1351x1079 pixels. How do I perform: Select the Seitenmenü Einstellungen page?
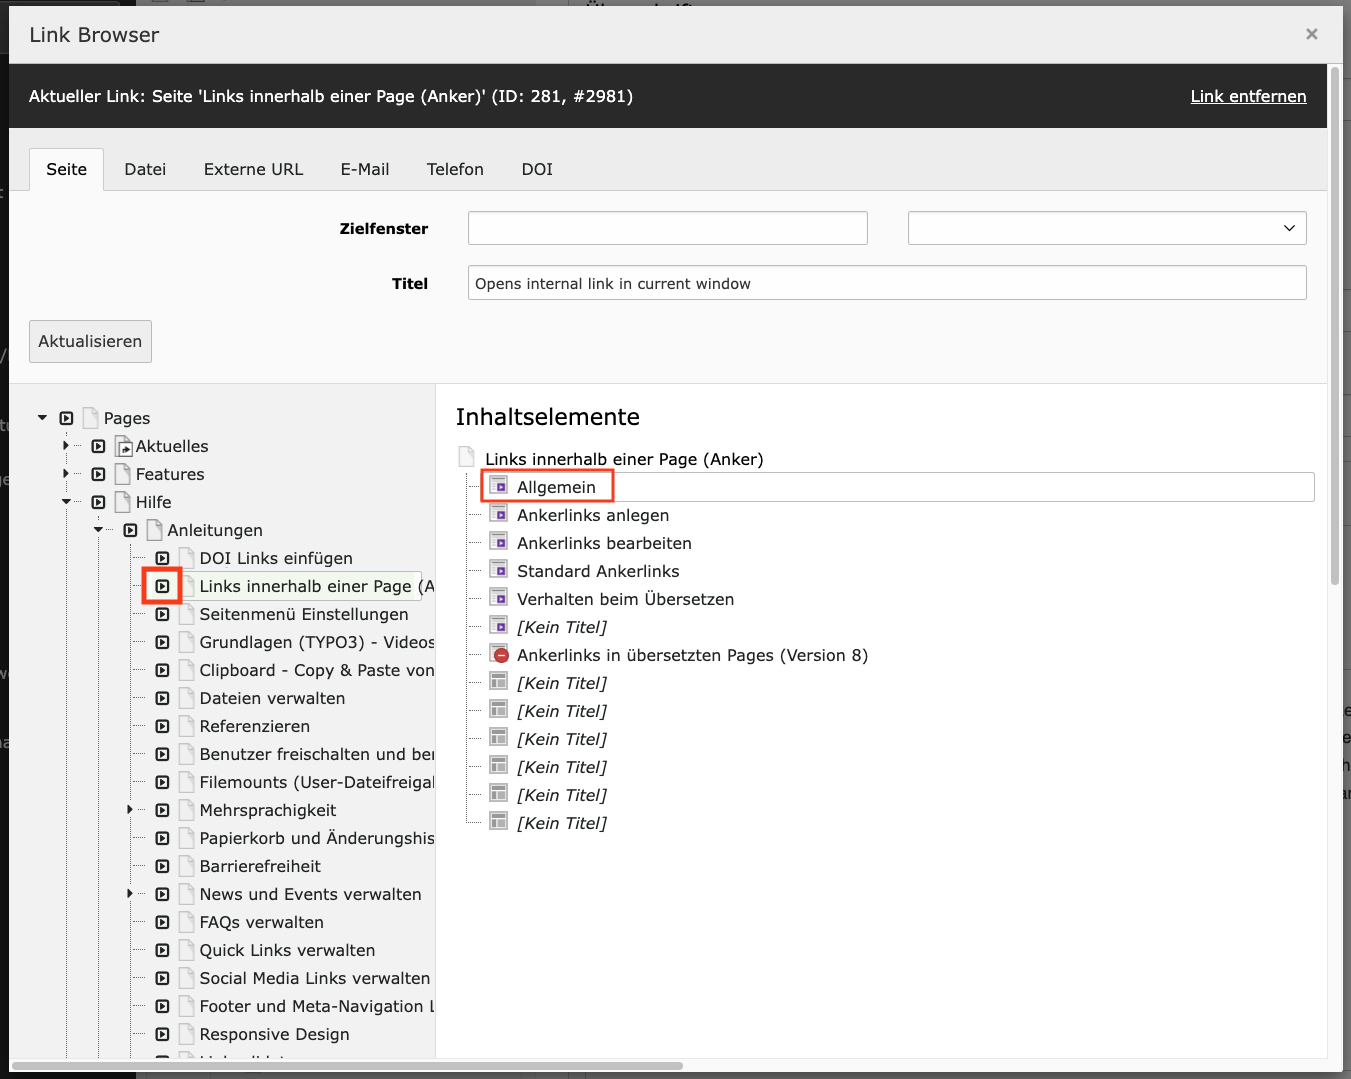[x=304, y=614]
